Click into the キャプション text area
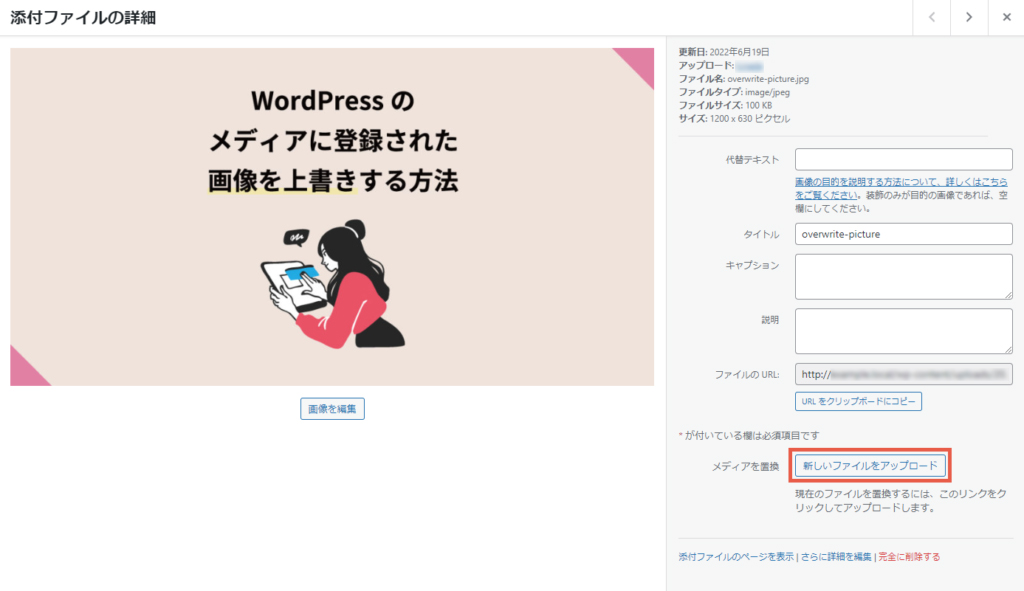1024x591 pixels. point(903,277)
